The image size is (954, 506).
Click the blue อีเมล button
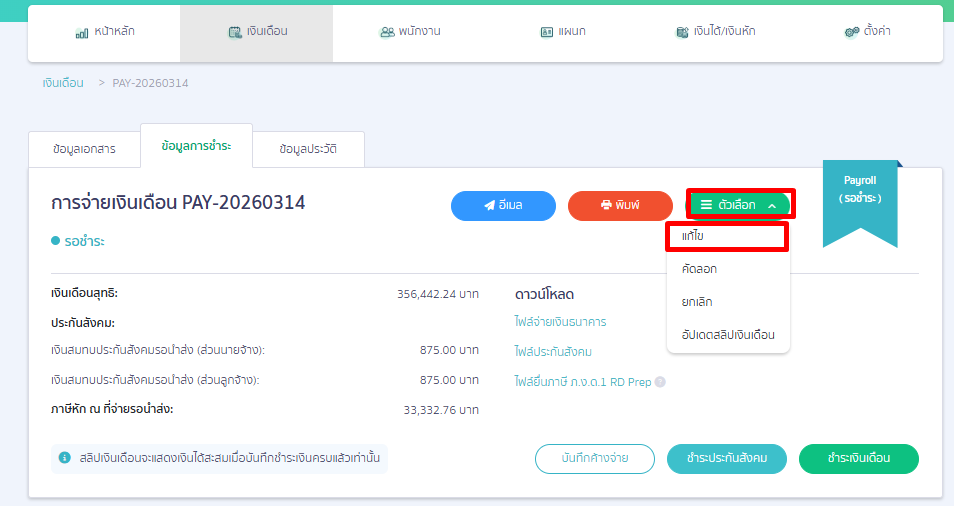point(503,206)
